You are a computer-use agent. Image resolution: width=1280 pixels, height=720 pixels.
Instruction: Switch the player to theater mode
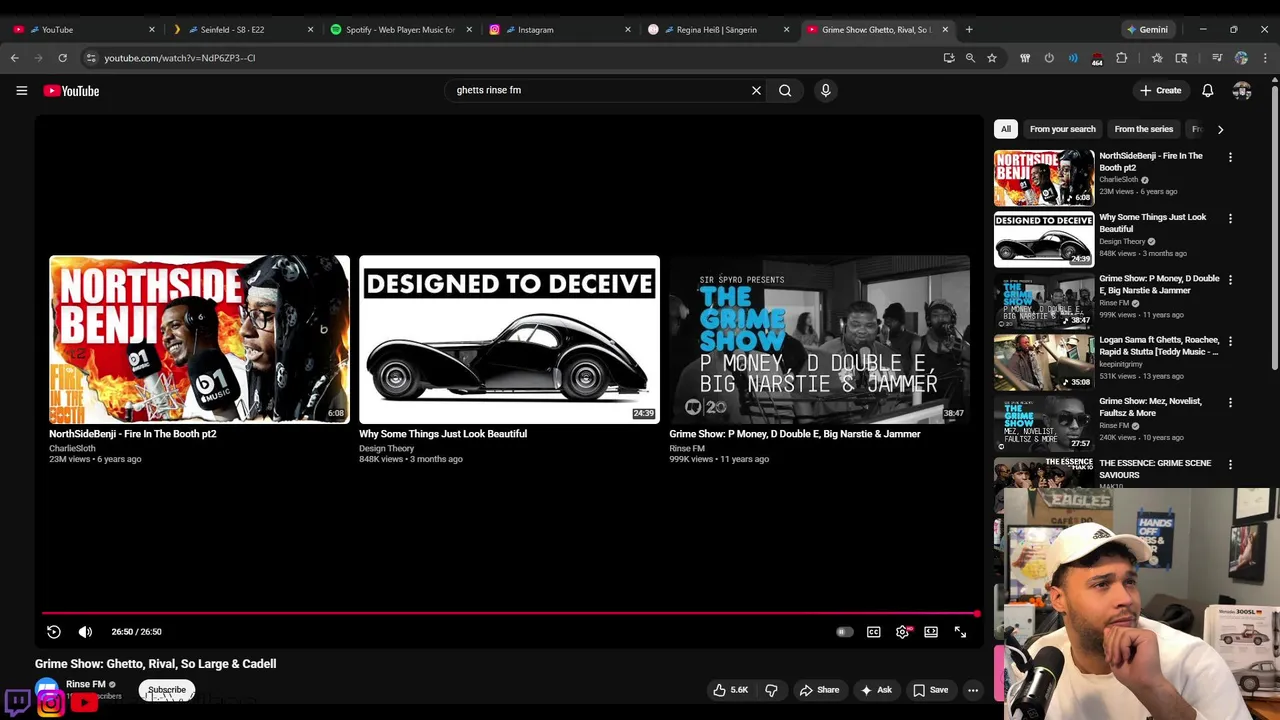[x=931, y=632]
